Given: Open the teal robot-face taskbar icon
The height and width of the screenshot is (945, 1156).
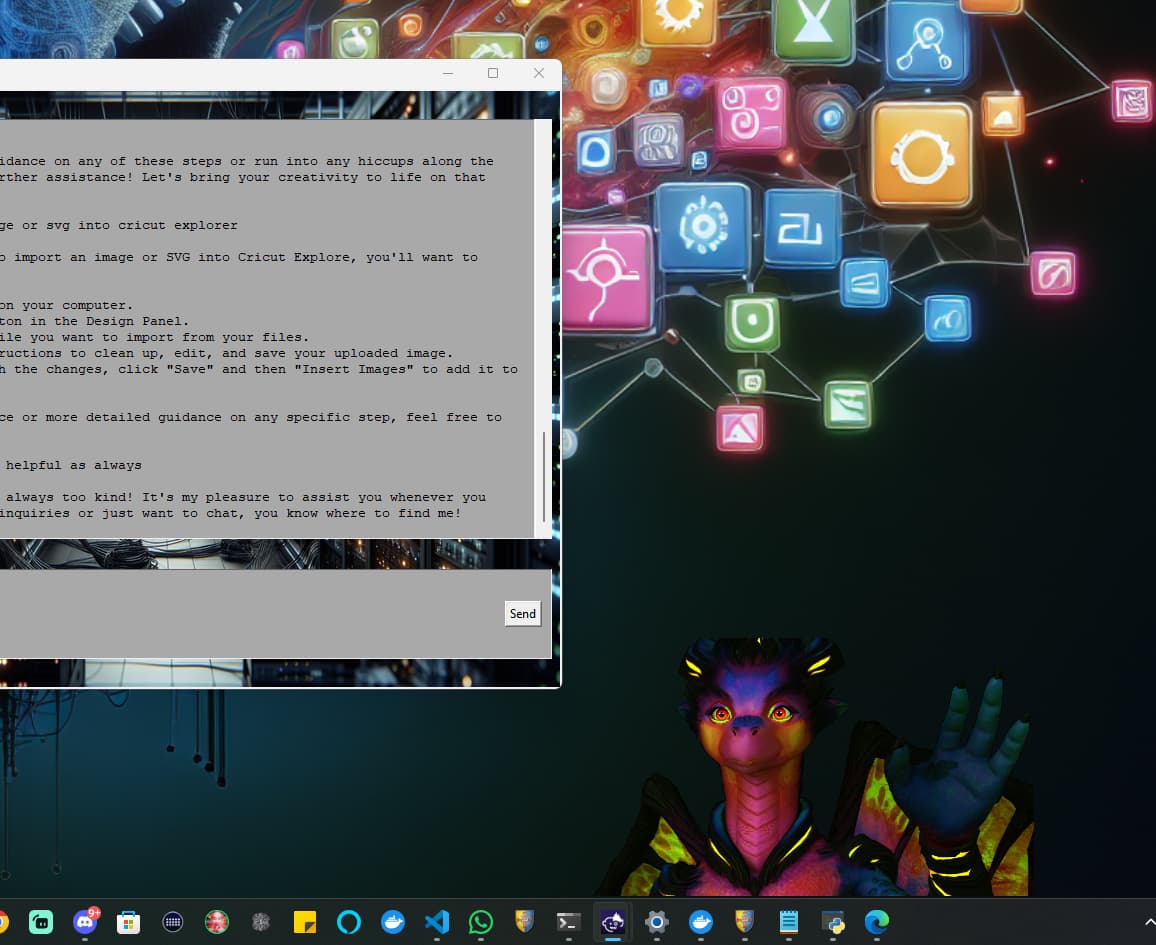Looking at the screenshot, I should pyautogui.click(x=41, y=921).
